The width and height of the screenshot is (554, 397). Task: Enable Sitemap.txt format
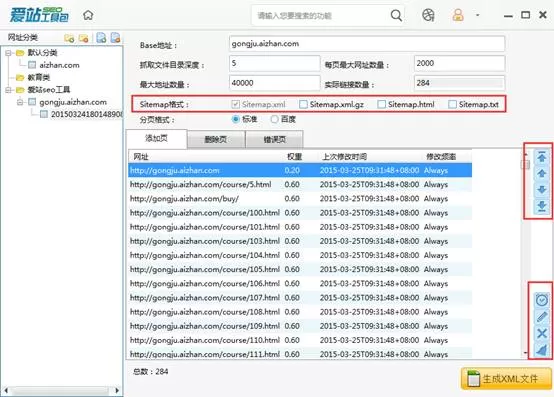pyautogui.click(x=452, y=104)
